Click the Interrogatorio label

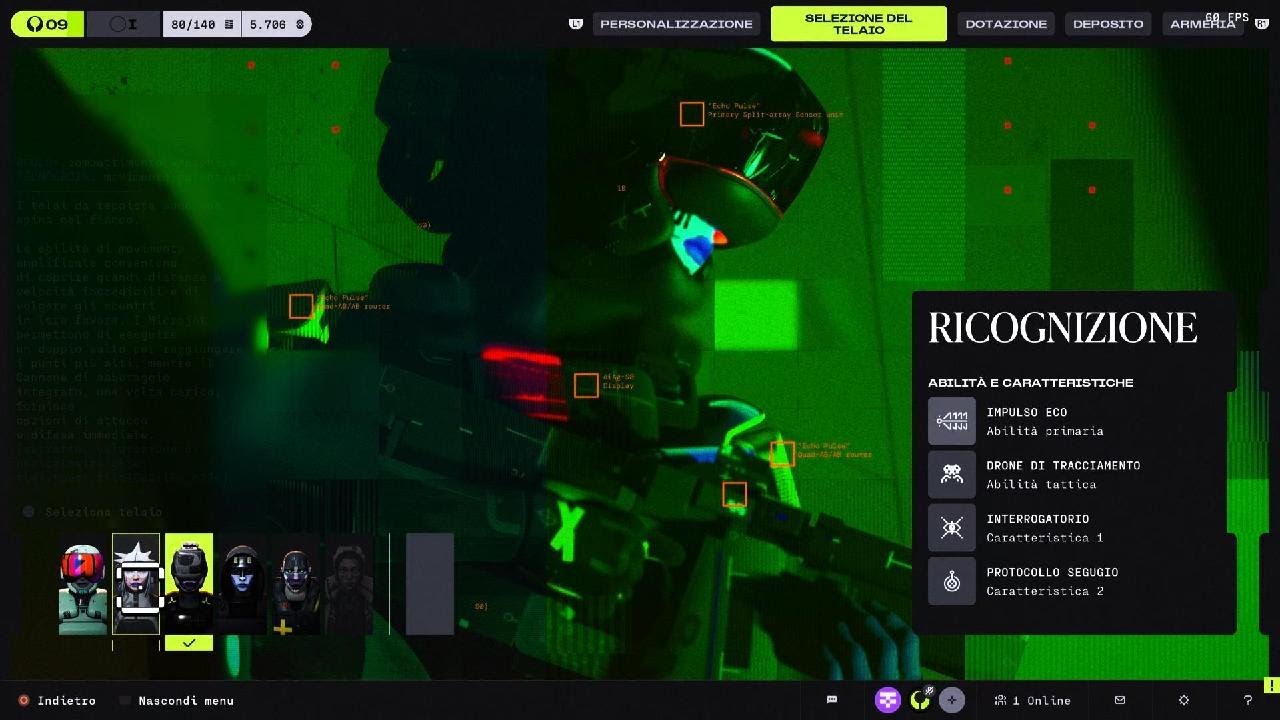coord(1038,519)
